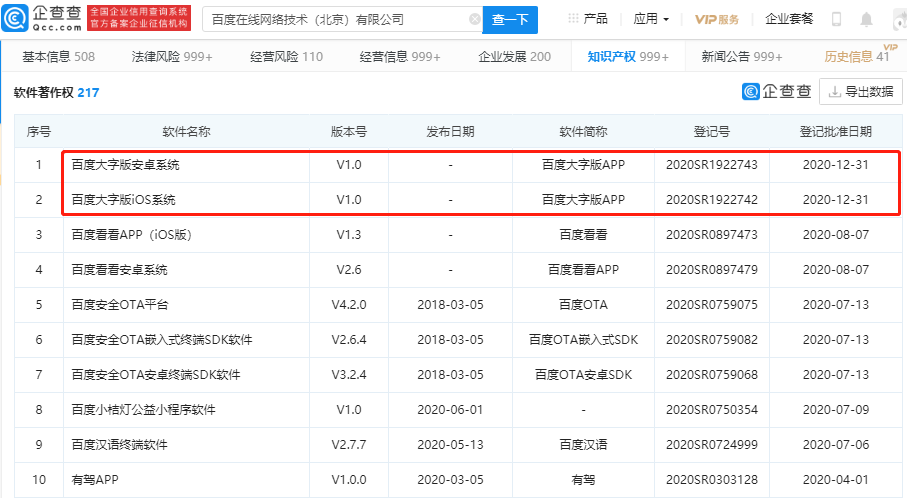Click the mobile phone icon in header
The image size is (907, 498).
(x=836, y=19)
